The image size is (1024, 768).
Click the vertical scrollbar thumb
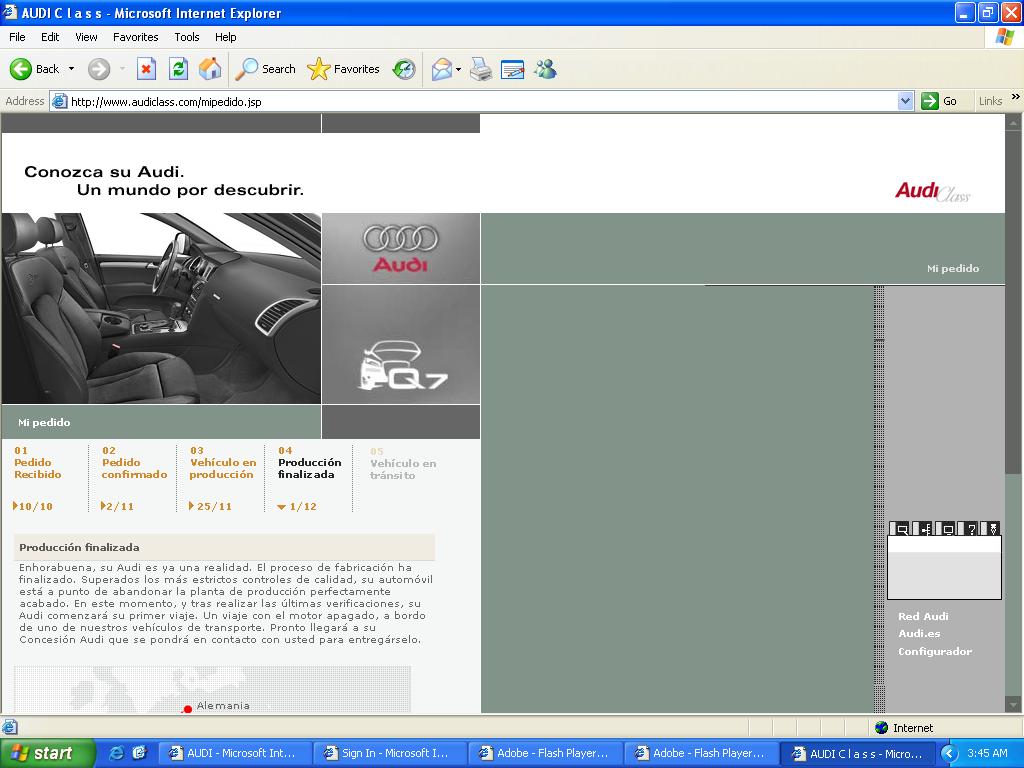pos(1013,300)
